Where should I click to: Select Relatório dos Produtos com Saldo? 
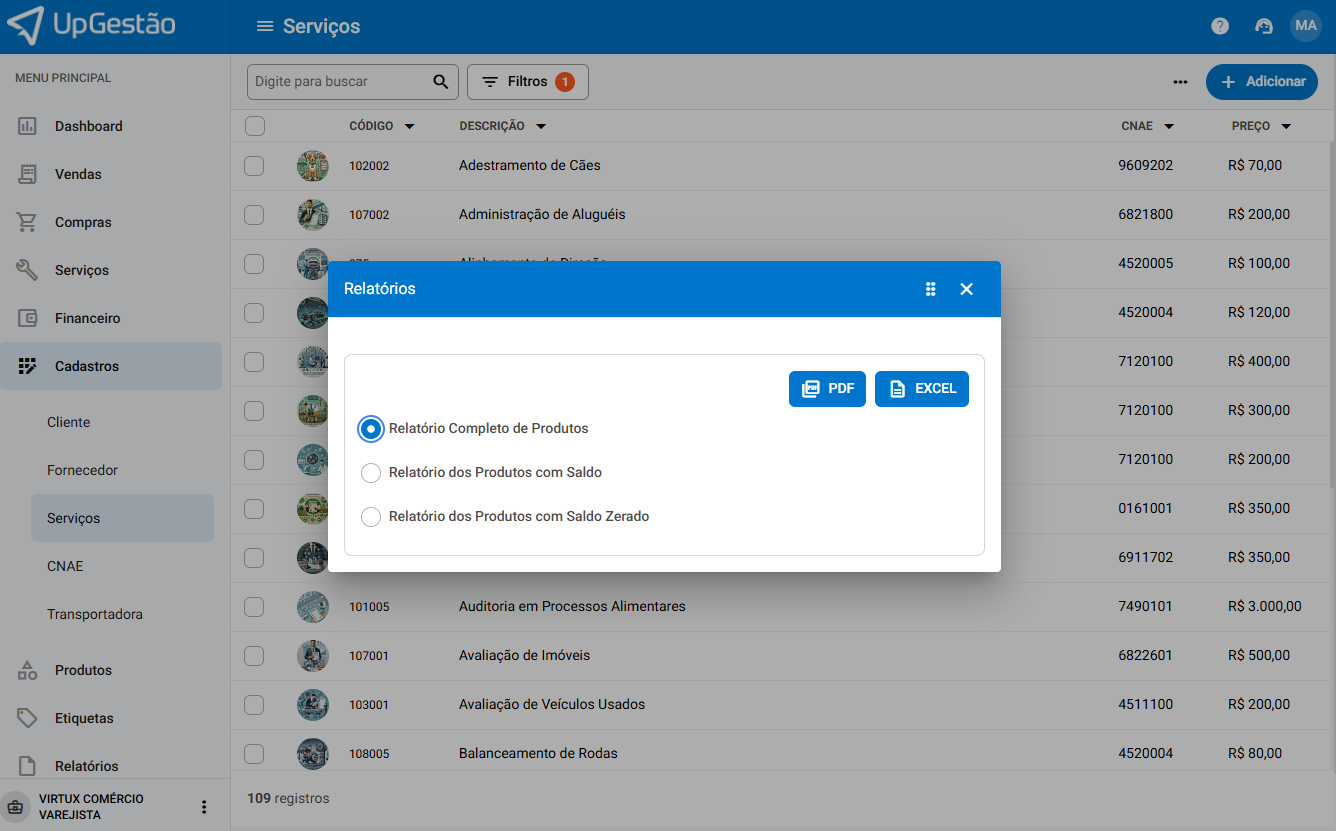(x=371, y=473)
